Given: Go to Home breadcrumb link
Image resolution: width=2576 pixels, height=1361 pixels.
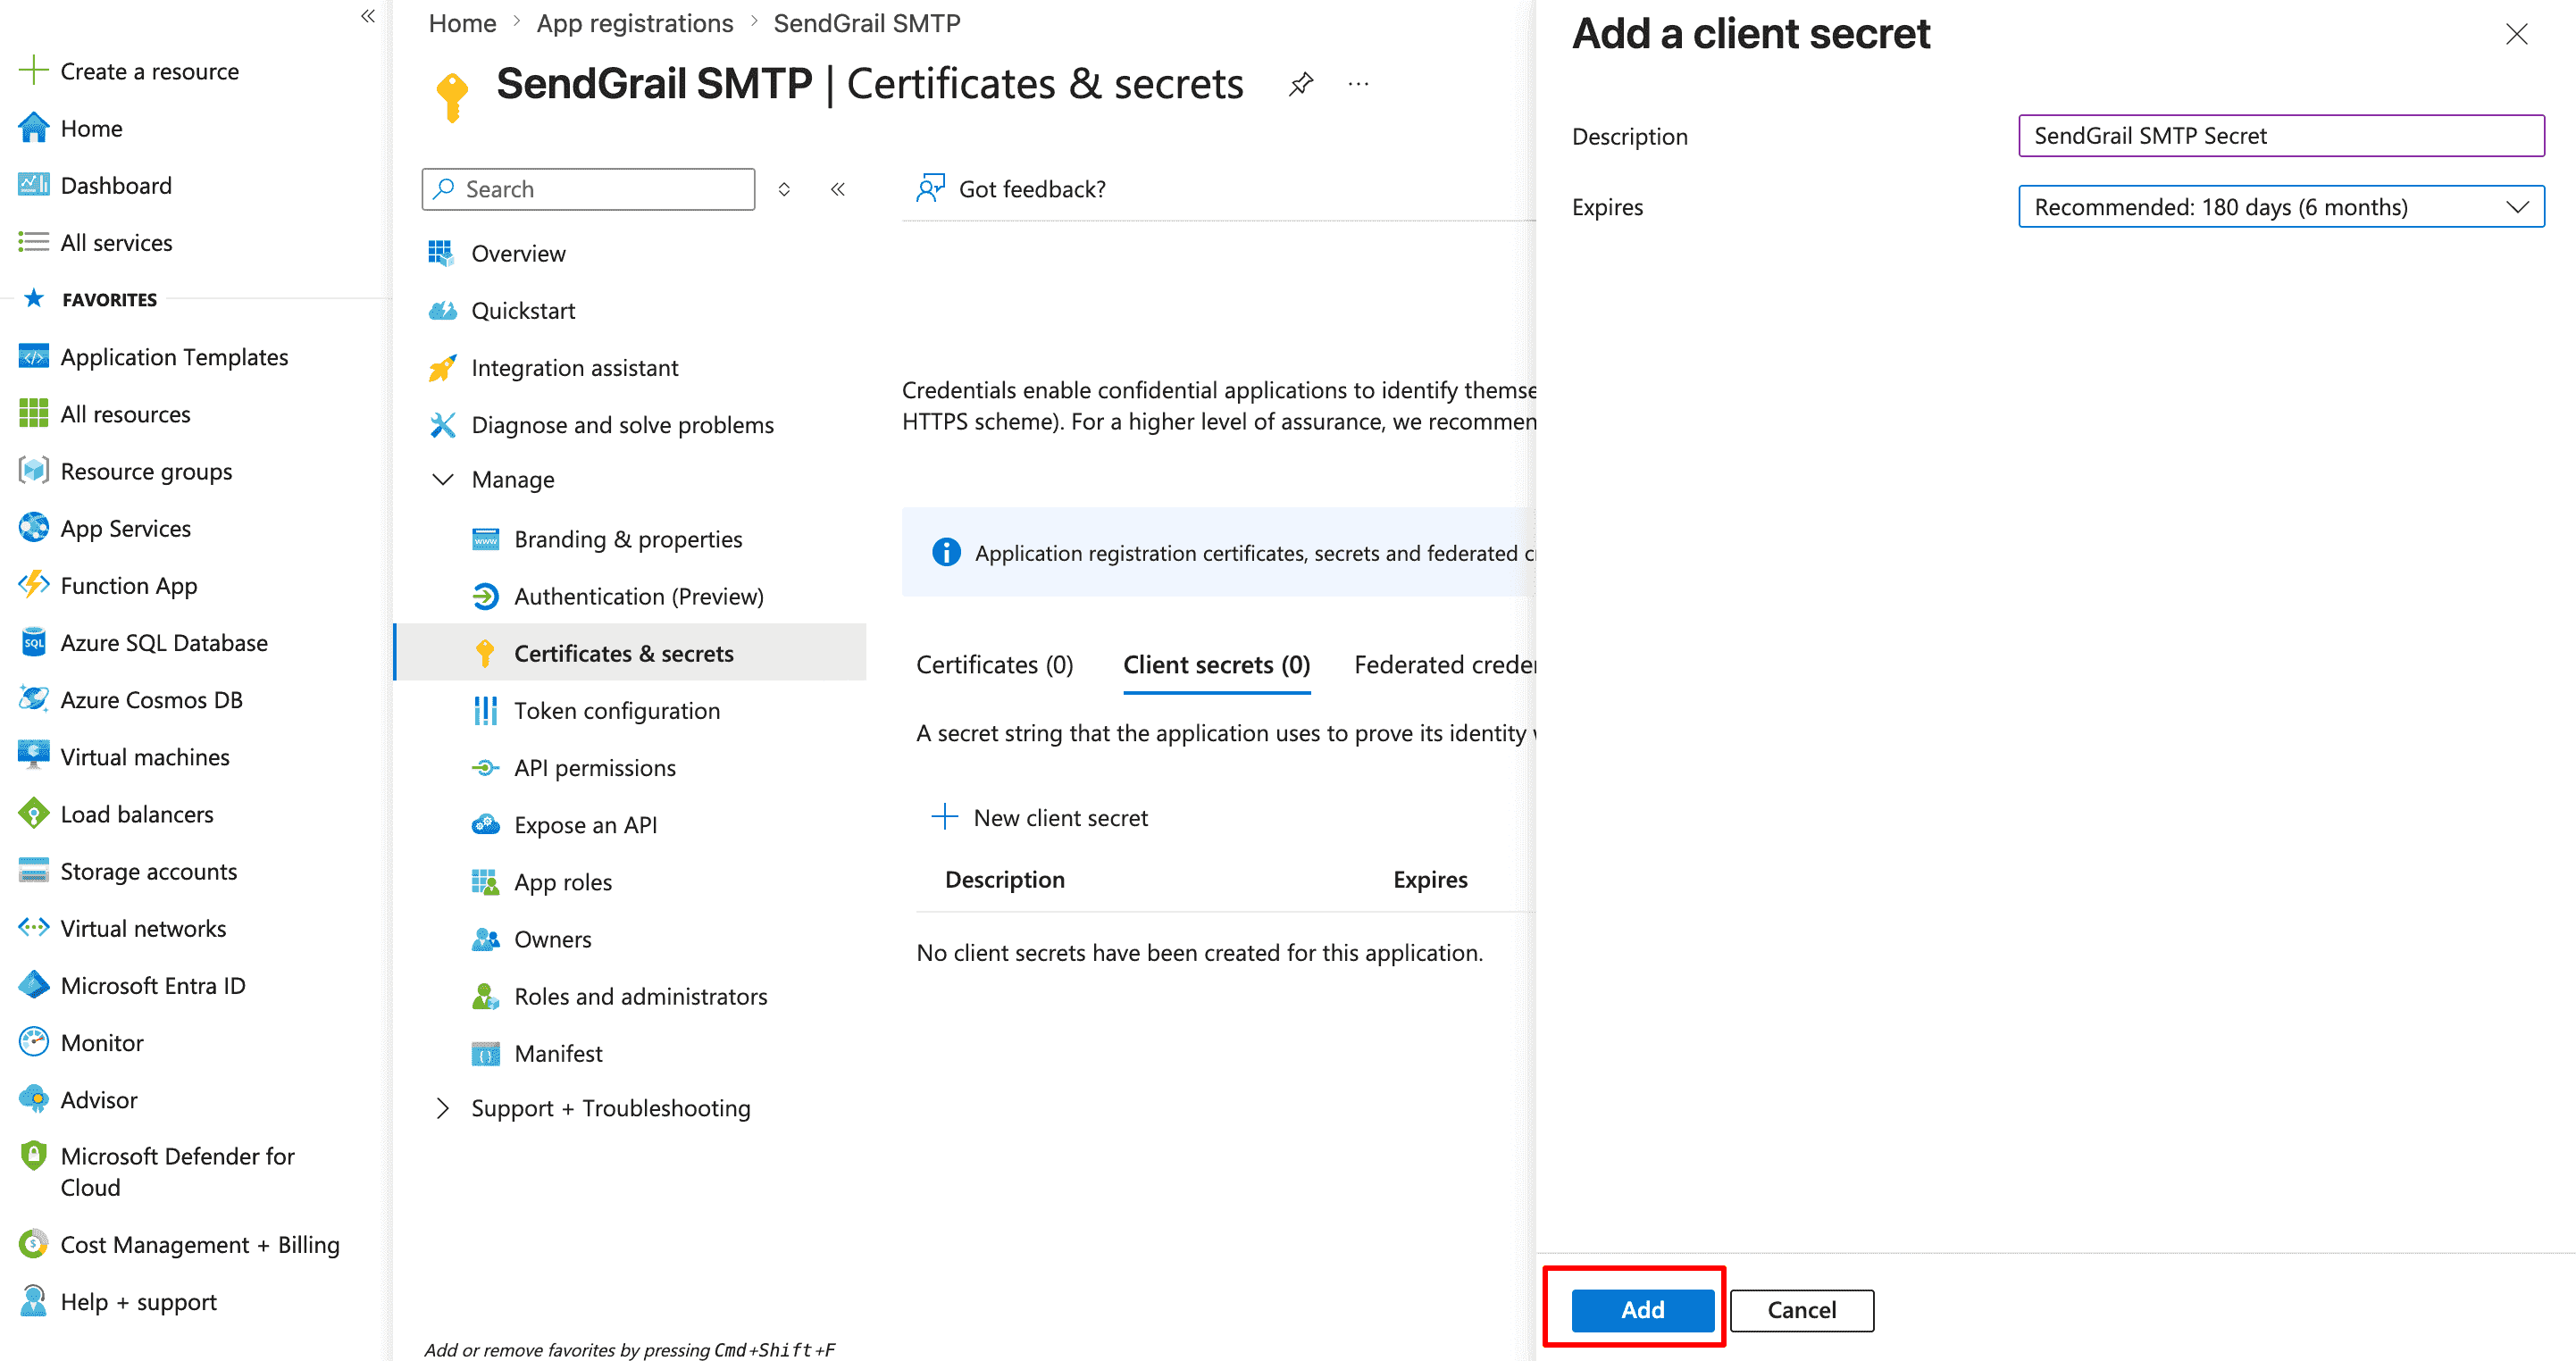Looking at the screenshot, I should coord(462,23).
